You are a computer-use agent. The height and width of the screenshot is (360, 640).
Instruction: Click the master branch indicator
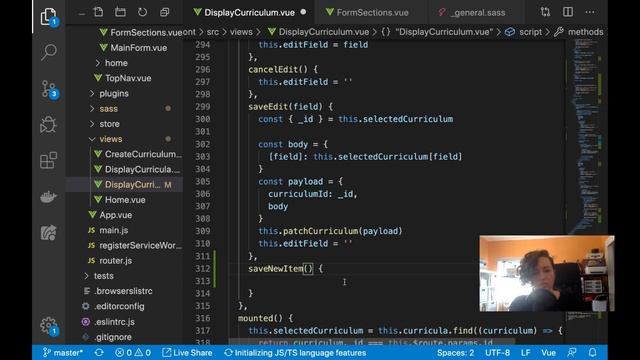63,353
